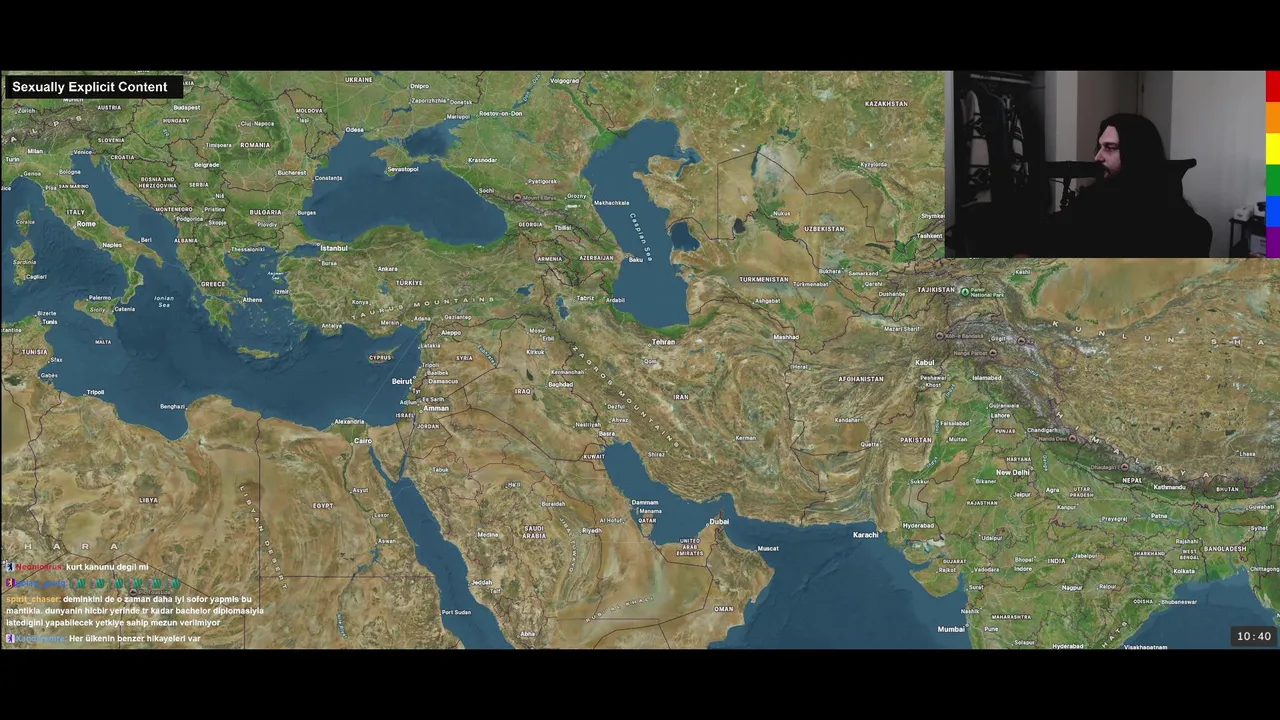
Task: Click the Volgograd city label
Action: coord(564,81)
